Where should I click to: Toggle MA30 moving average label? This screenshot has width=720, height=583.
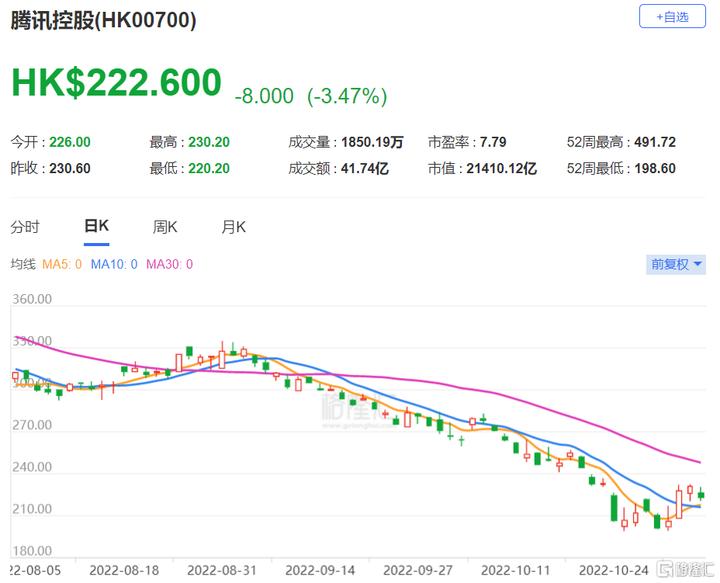click(169, 264)
